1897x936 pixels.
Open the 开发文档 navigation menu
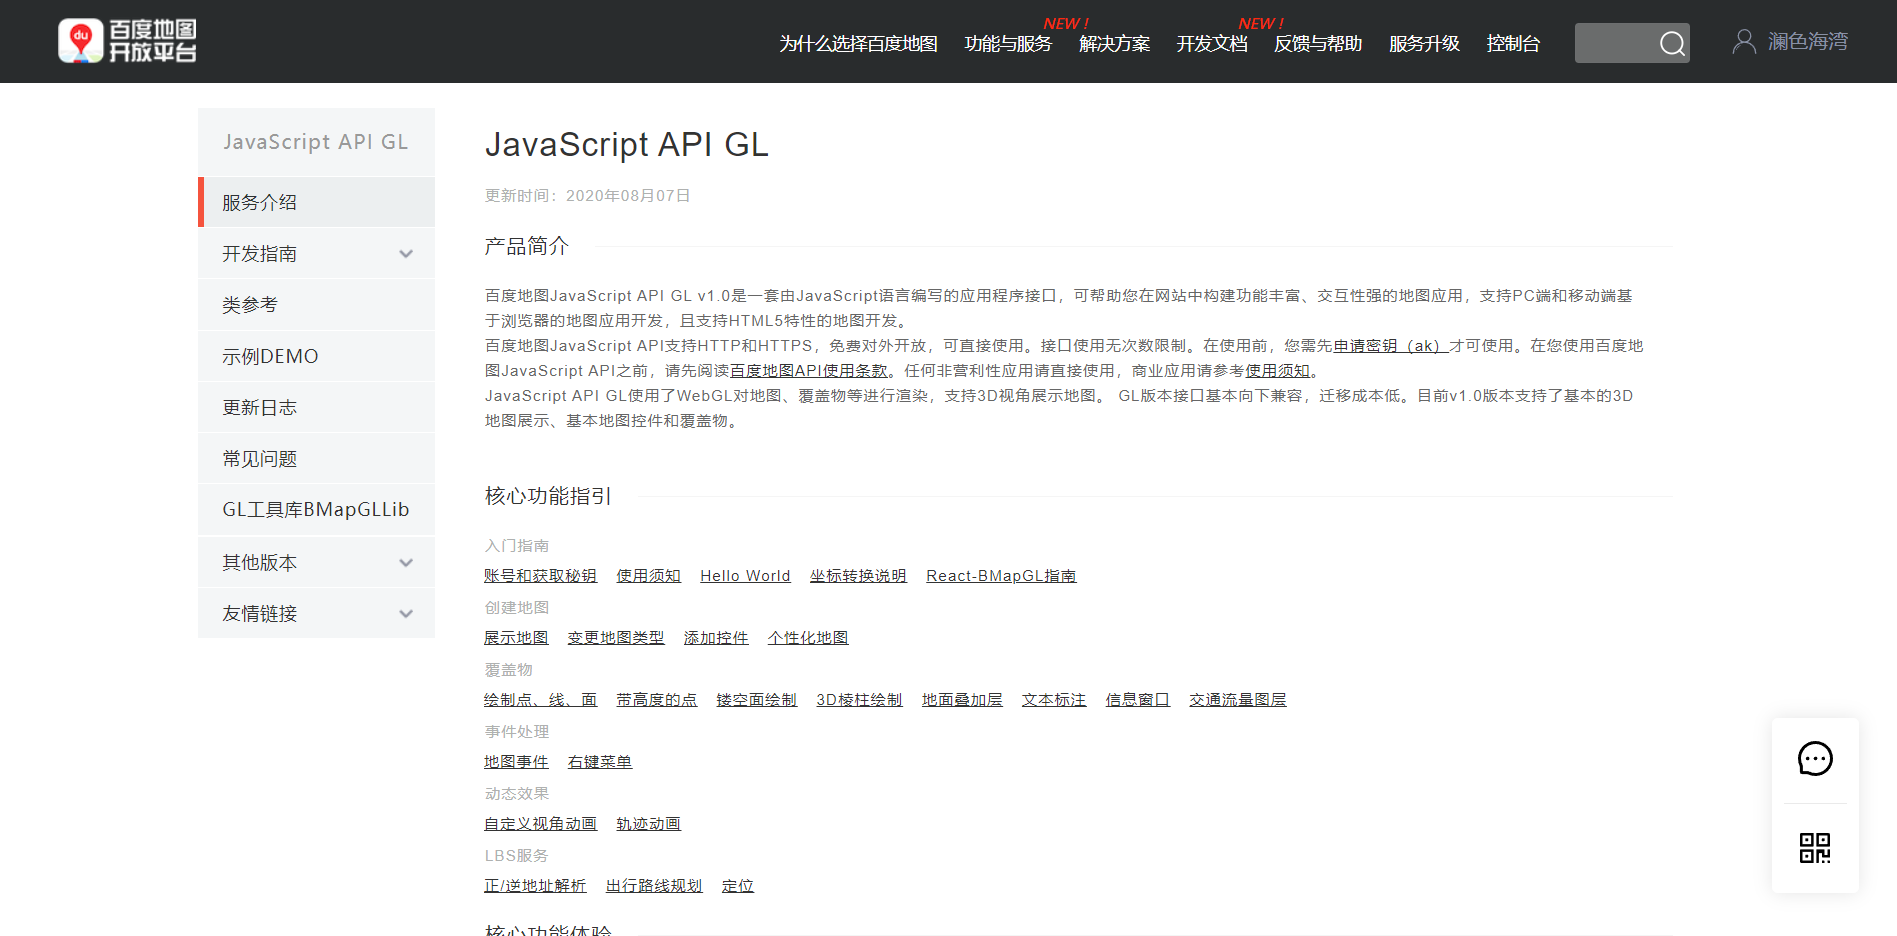pyautogui.click(x=1211, y=44)
